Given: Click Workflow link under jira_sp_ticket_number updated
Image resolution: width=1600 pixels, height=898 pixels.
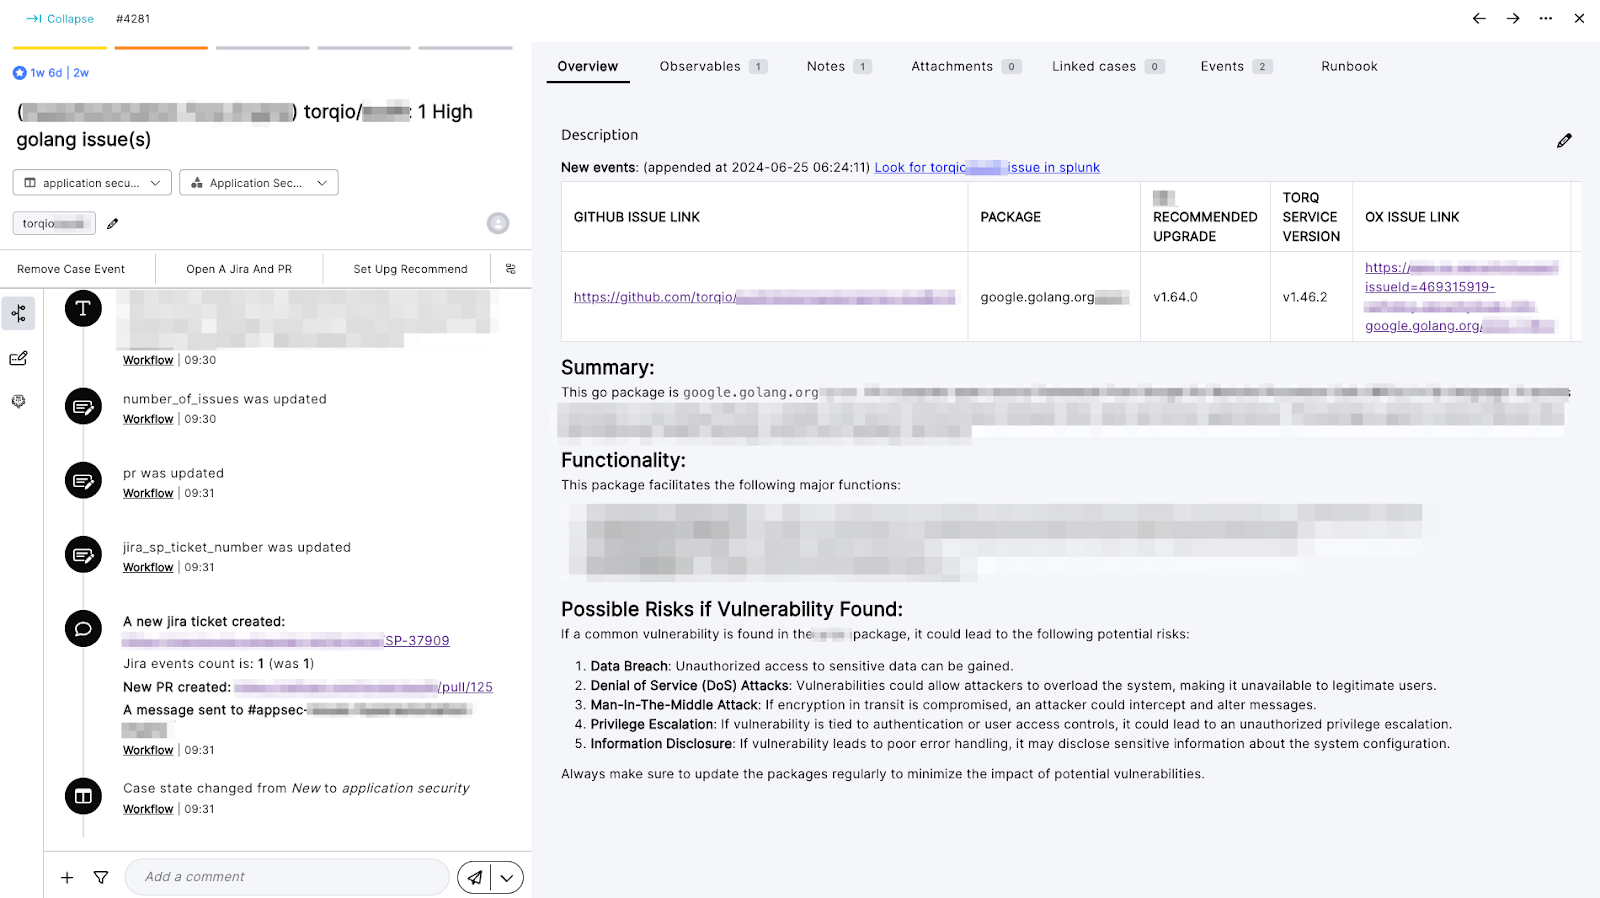Looking at the screenshot, I should click(148, 568).
